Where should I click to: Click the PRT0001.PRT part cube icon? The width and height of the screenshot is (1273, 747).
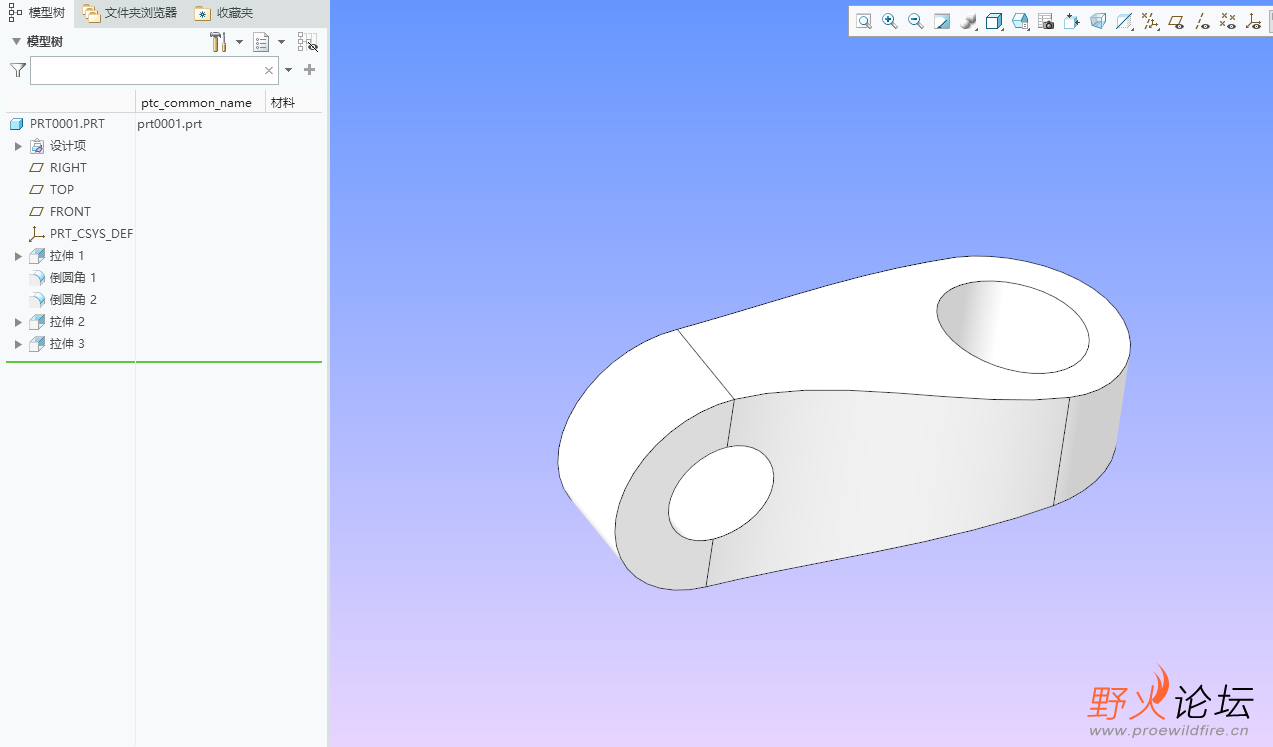pos(16,124)
